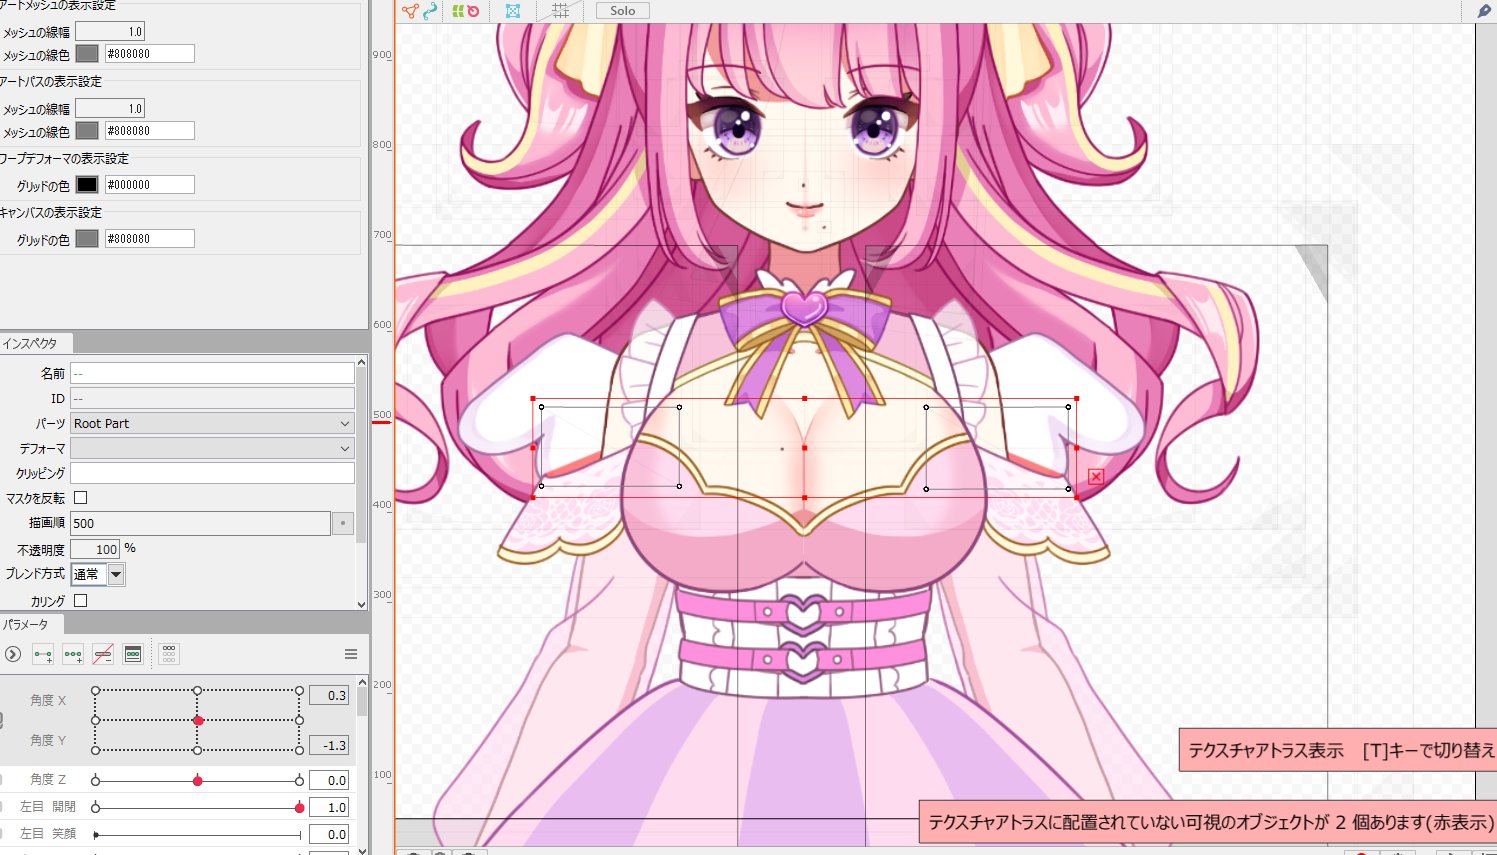Viewport: 1497px width, 855px height.
Task: Click the red dot in 角度 X/Y grid
Action: tap(198, 720)
